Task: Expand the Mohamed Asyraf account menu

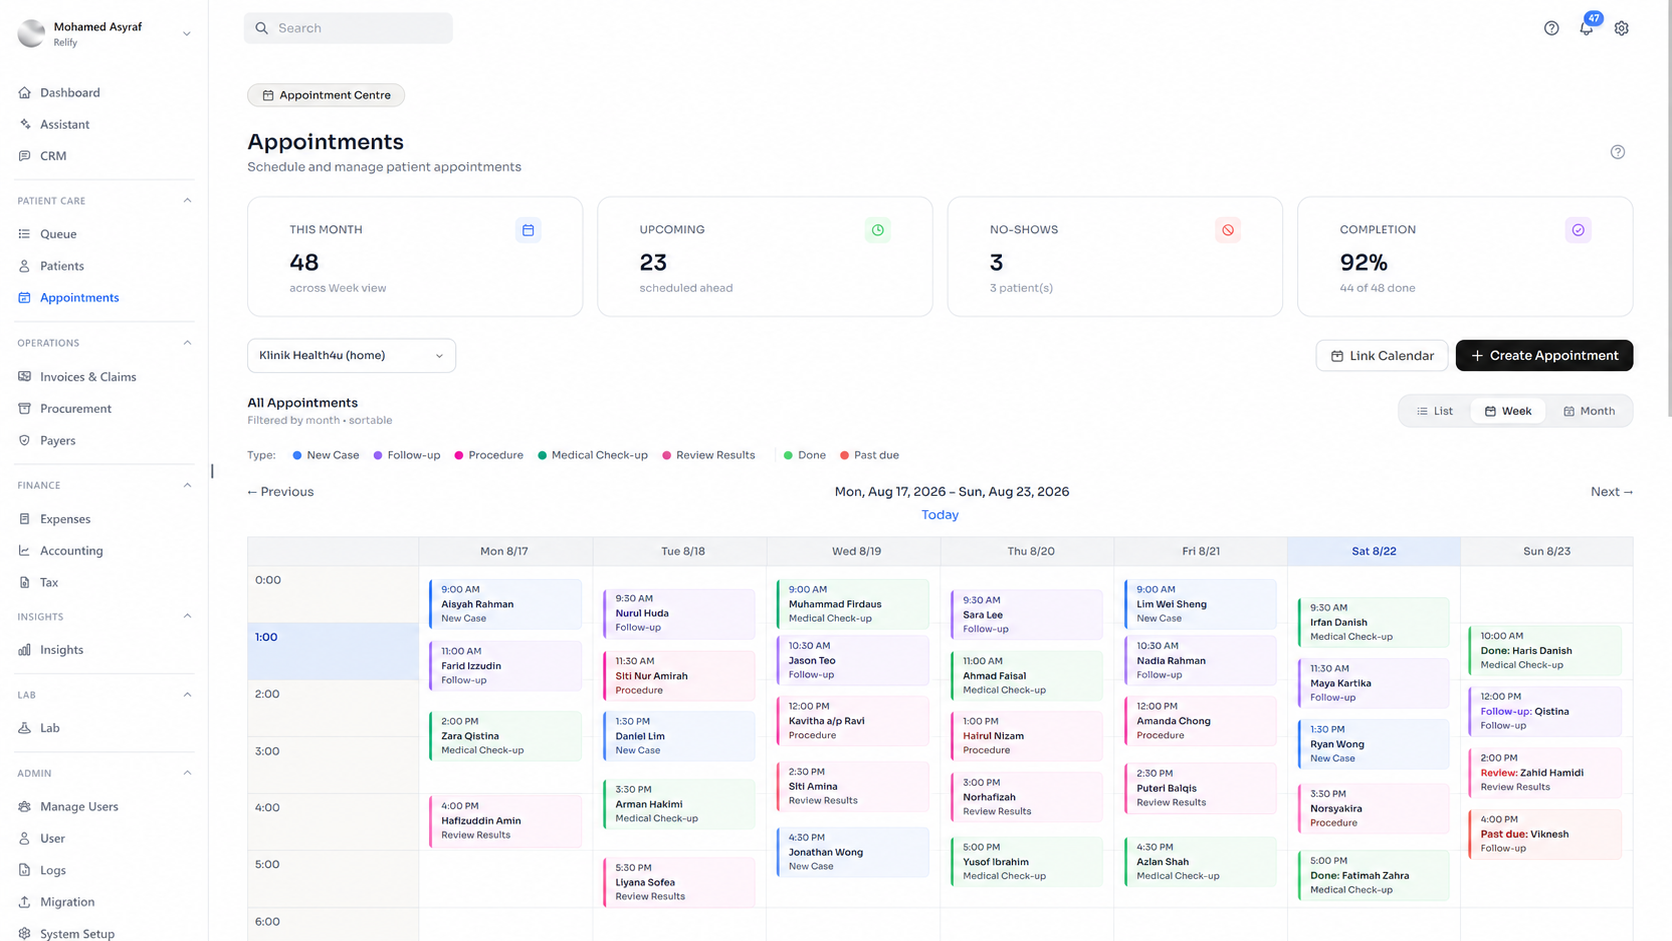Action: (x=104, y=33)
